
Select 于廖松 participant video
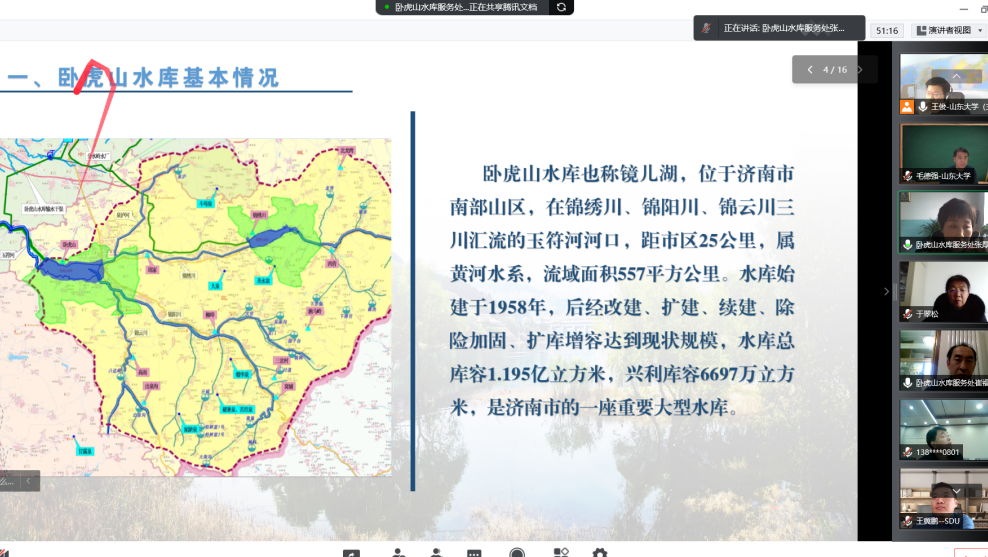[943, 290]
